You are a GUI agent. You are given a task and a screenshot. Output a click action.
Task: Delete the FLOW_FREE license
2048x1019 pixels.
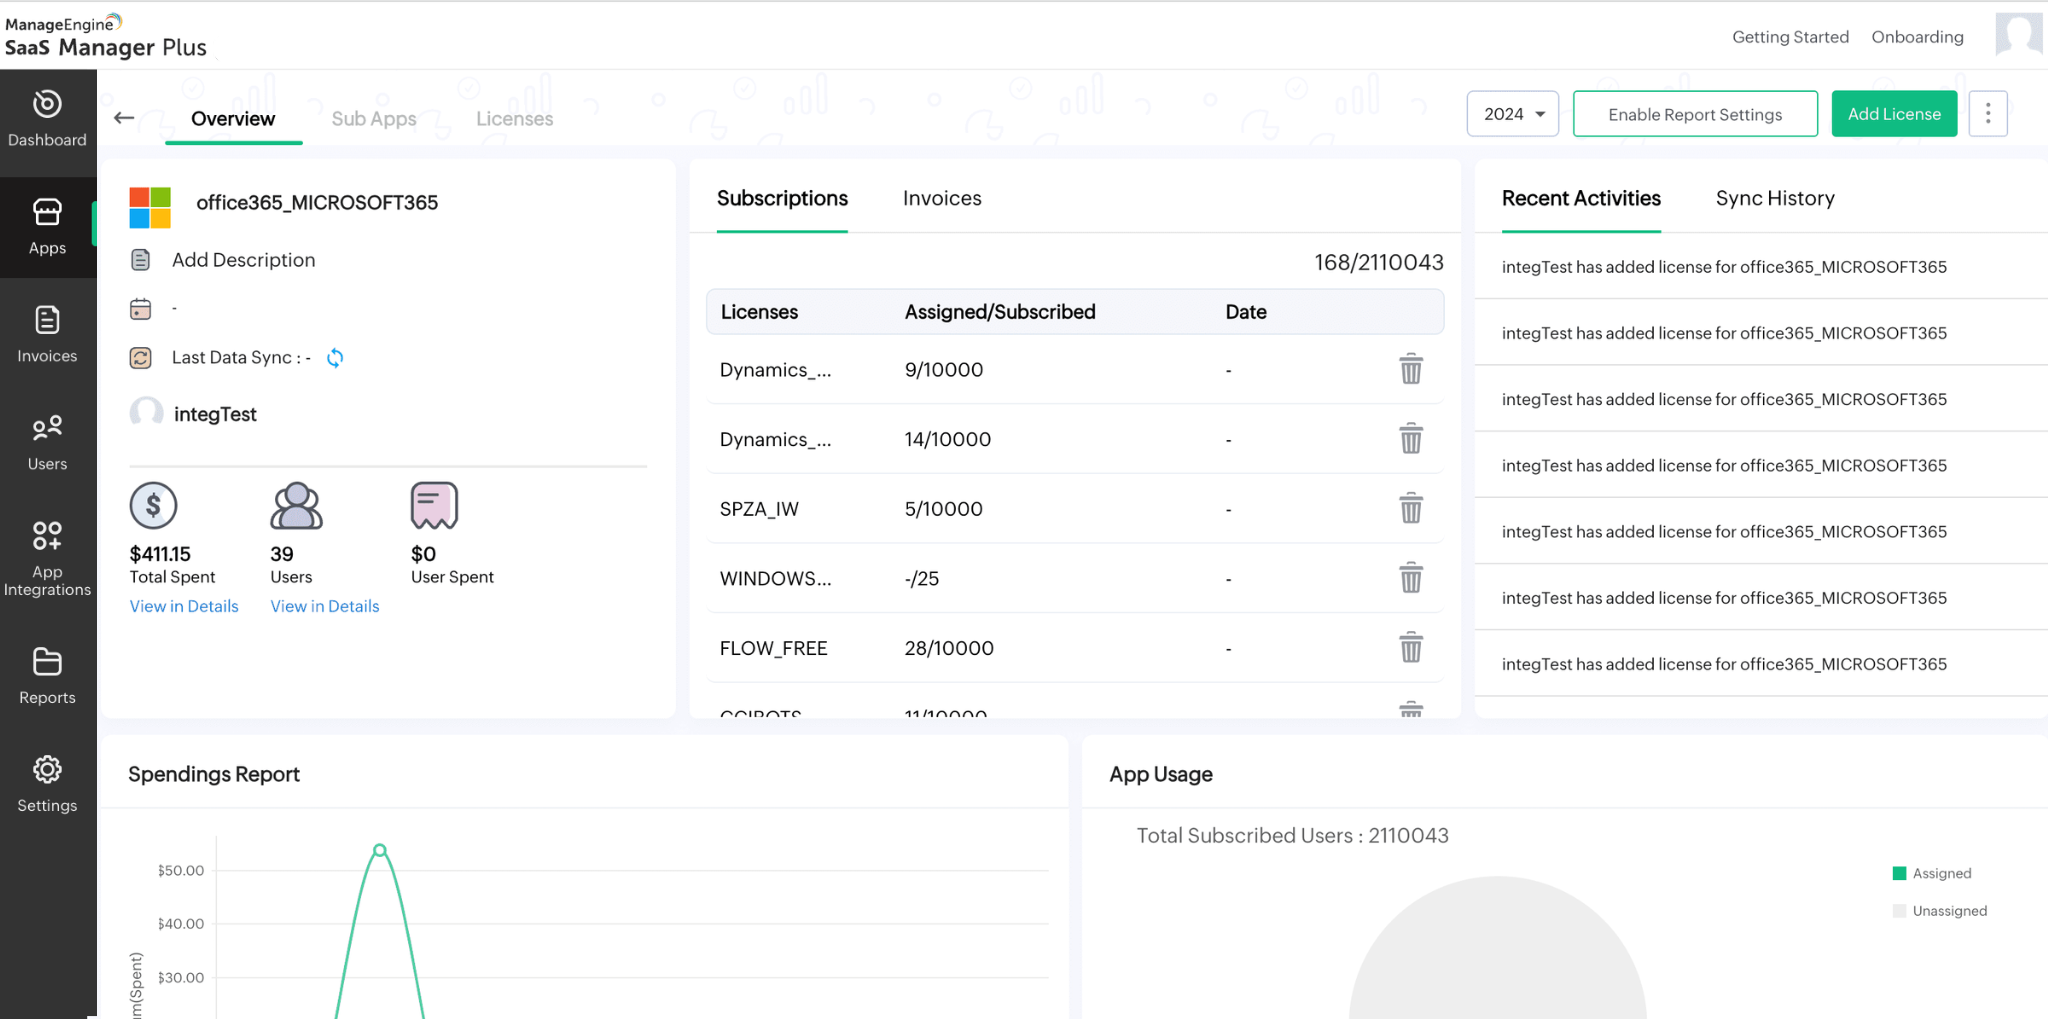pos(1411,648)
